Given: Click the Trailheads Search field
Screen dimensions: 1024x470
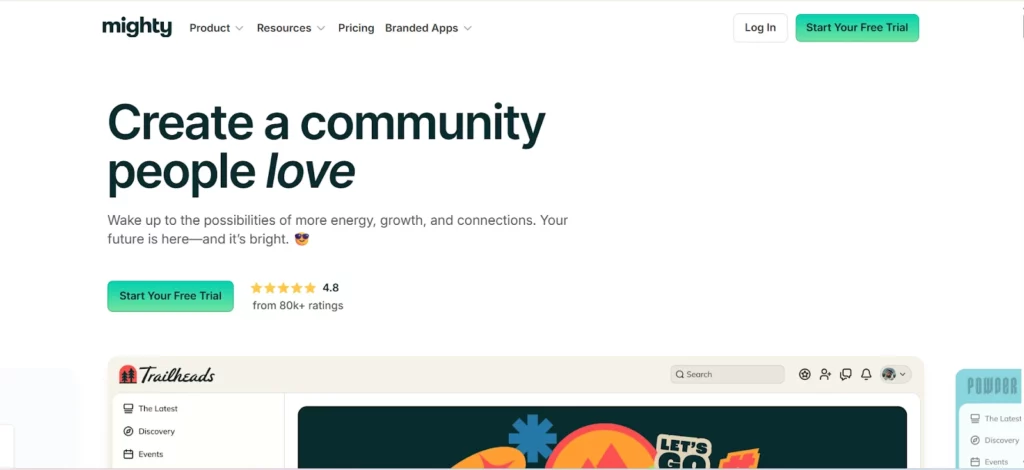Looking at the screenshot, I should [x=727, y=374].
